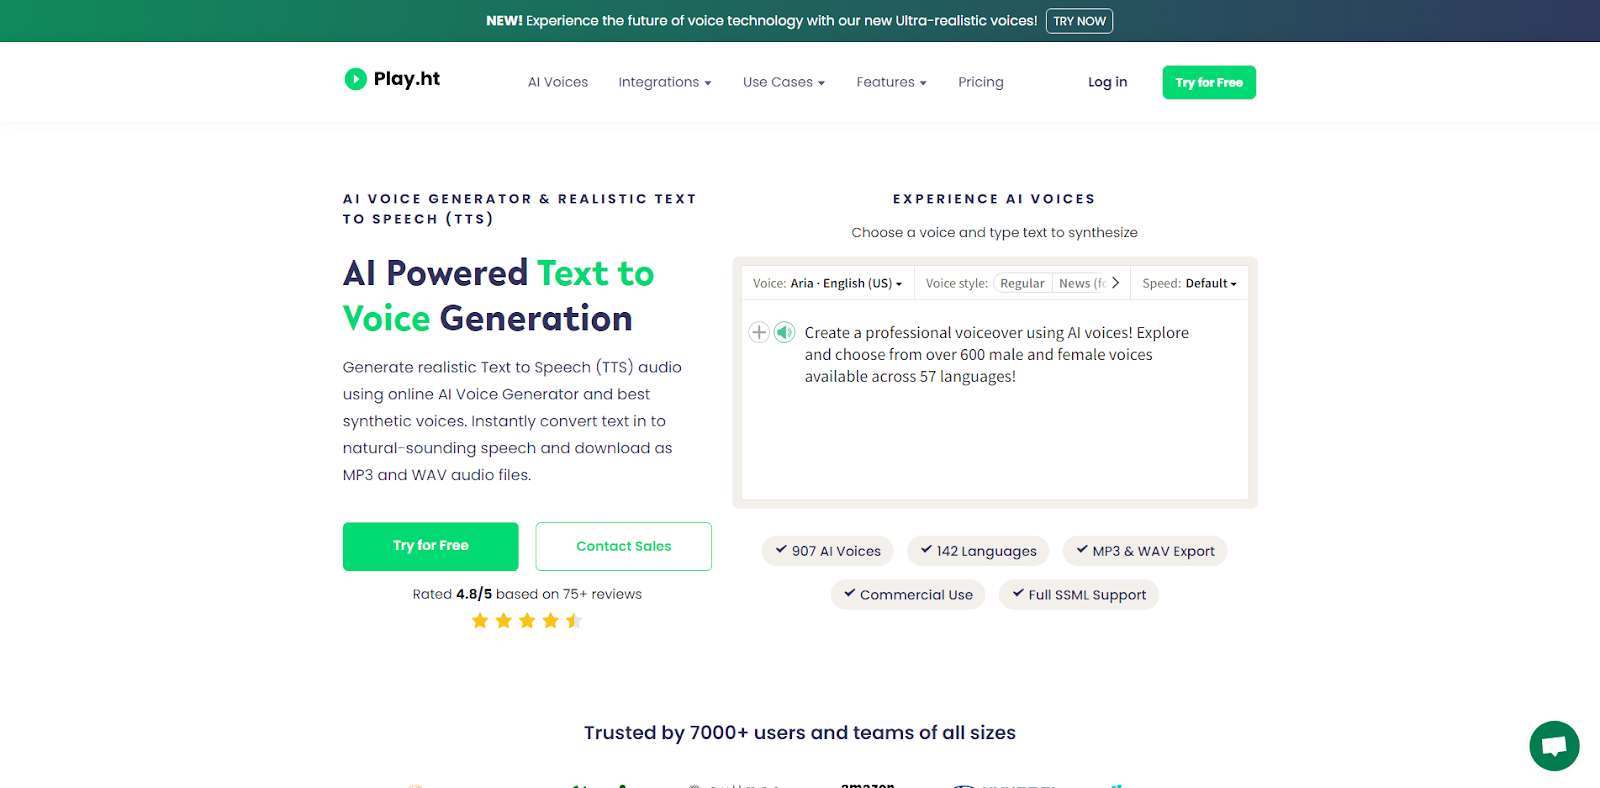Click the TRY NOW banner button
The width and height of the screenshot is (1600, 788).
1079,21
